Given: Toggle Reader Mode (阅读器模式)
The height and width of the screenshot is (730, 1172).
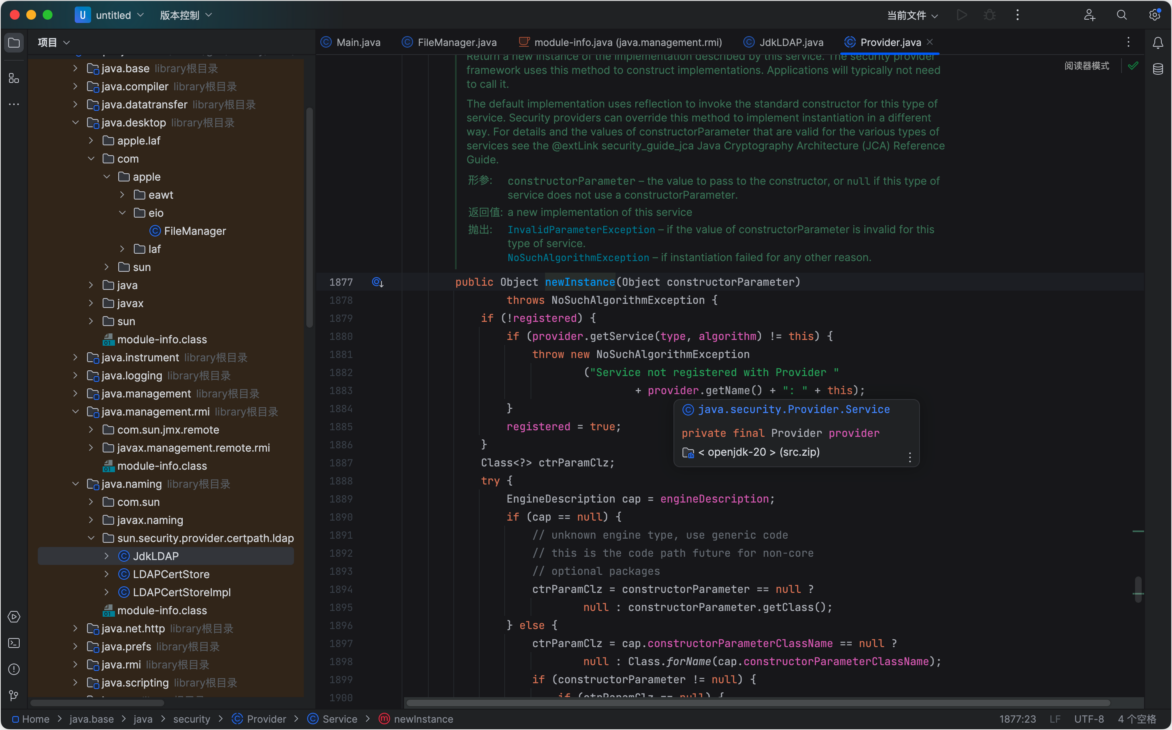Looking at the screenshot, I should coord(1087,66).
